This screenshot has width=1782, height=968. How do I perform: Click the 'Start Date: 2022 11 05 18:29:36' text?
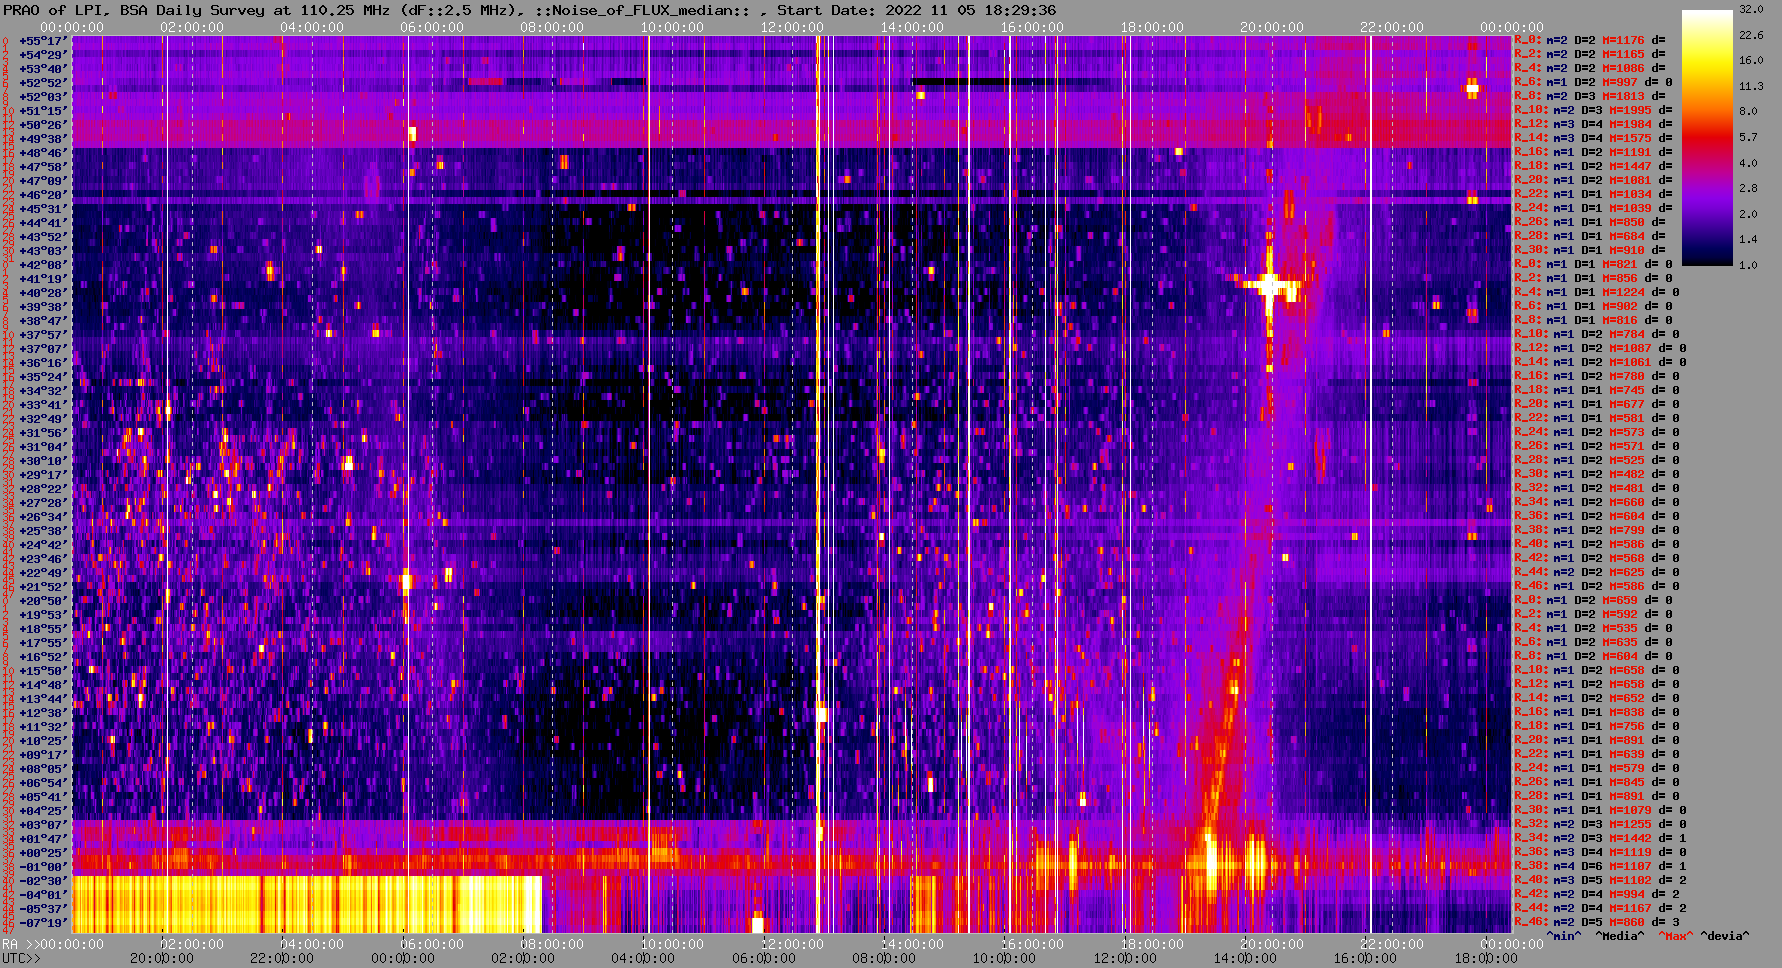917,10
